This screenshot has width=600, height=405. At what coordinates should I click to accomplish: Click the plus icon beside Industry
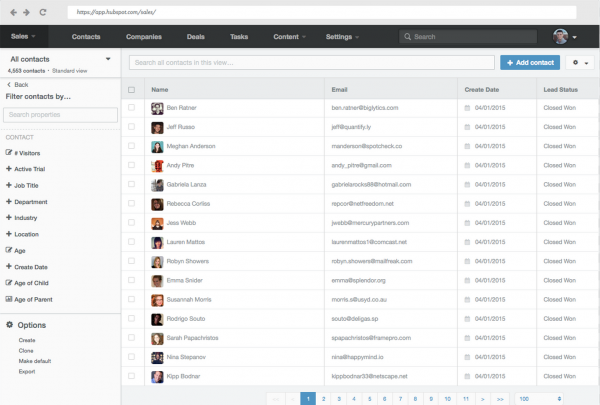[9, 217]
